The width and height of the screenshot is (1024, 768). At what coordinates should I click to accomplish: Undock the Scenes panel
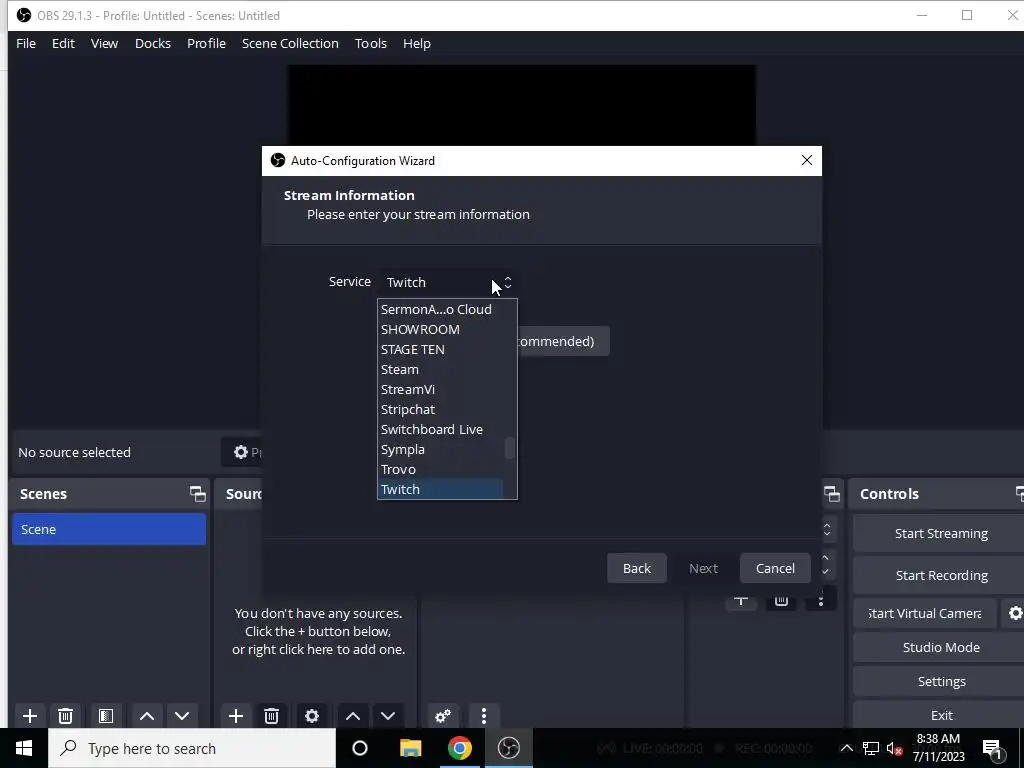(x=197, y=494)
